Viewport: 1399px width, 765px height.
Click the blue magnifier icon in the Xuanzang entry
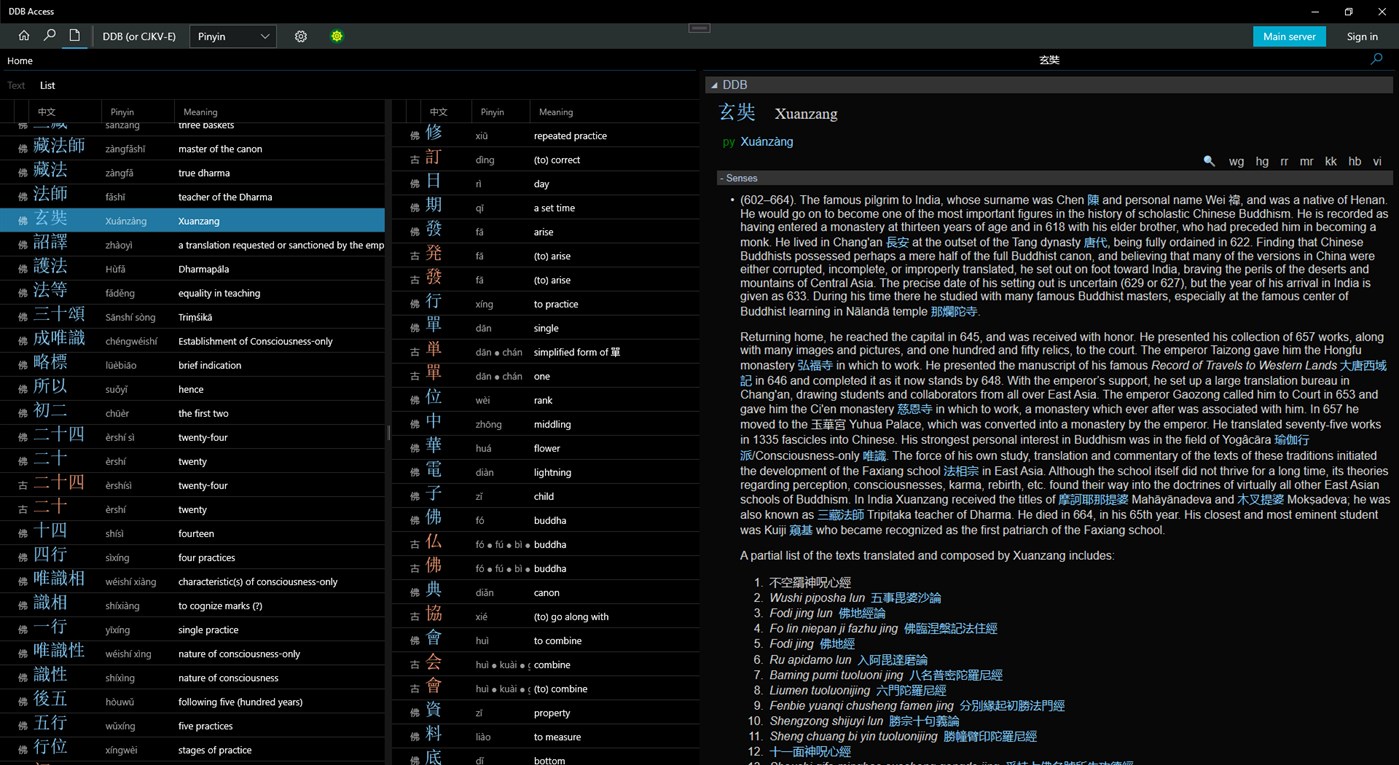(x=1209, y=161)
